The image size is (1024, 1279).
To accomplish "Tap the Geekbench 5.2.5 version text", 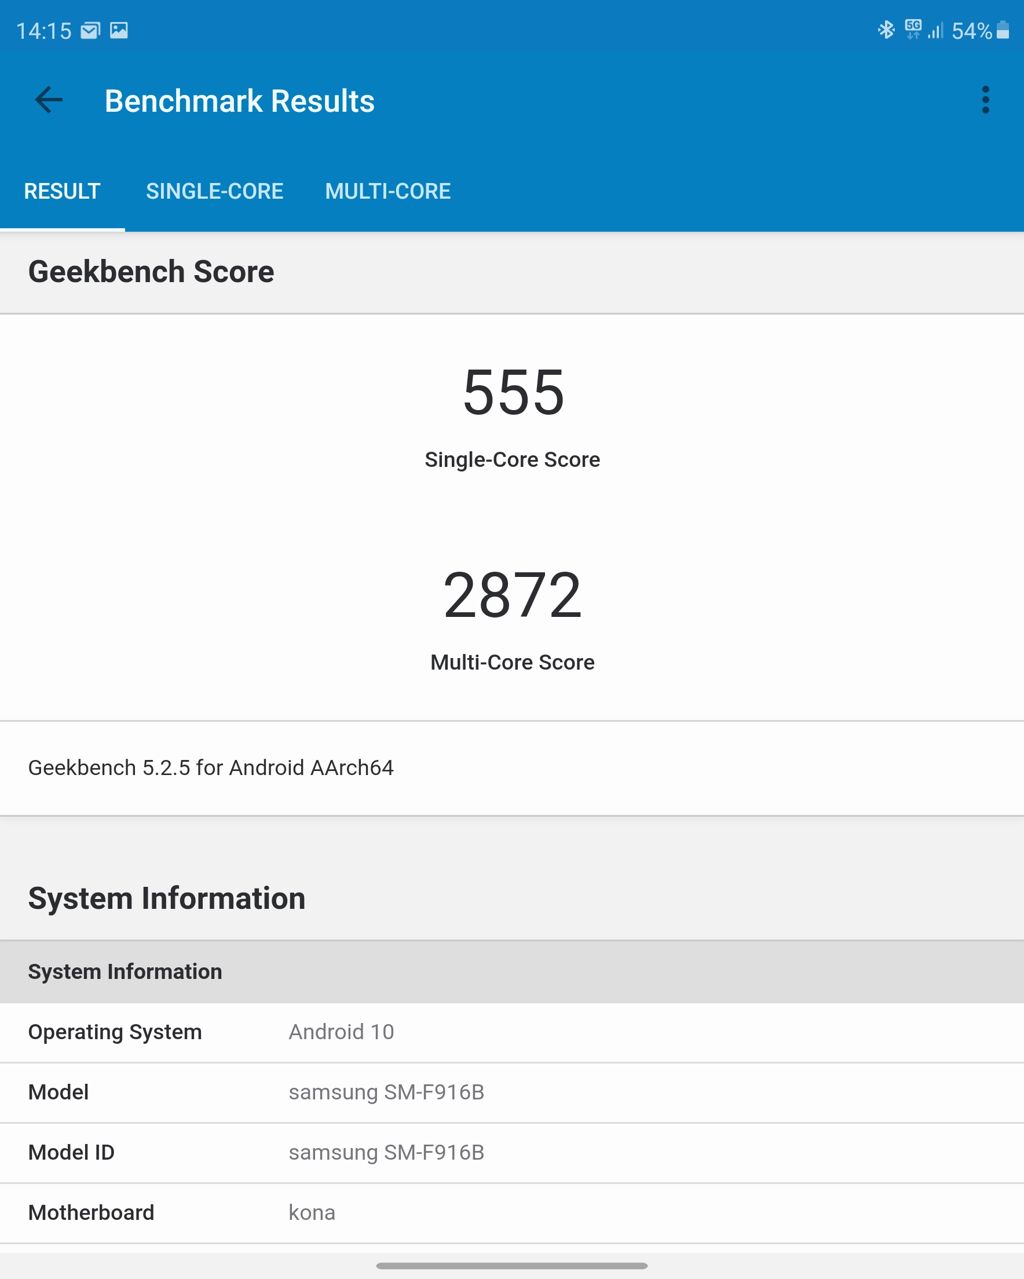I will (x=211, y=768).
